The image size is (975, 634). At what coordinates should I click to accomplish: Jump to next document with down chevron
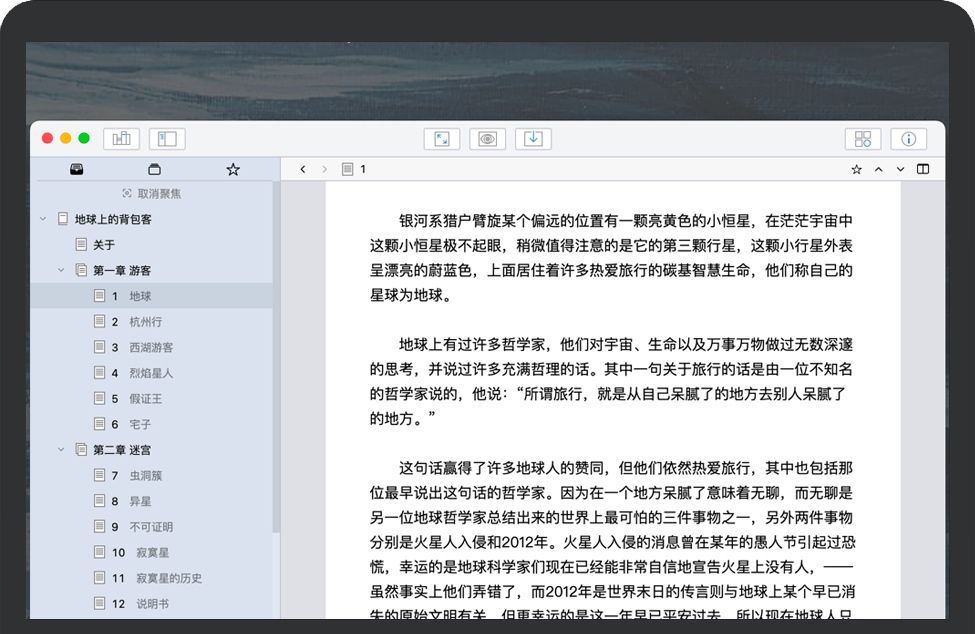click(900, 169)
